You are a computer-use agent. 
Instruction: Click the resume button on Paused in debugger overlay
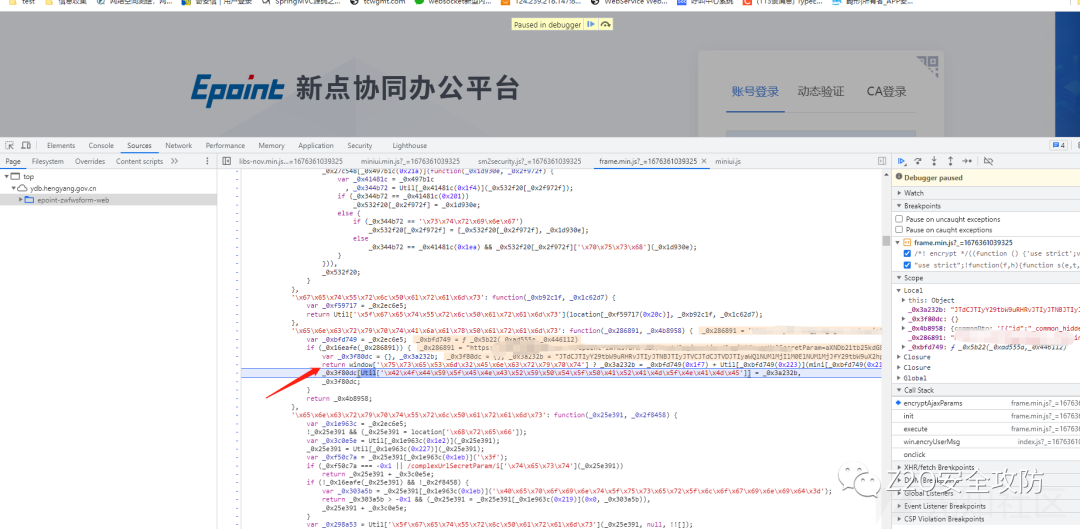pyautogui.click(x=591, y=25)
